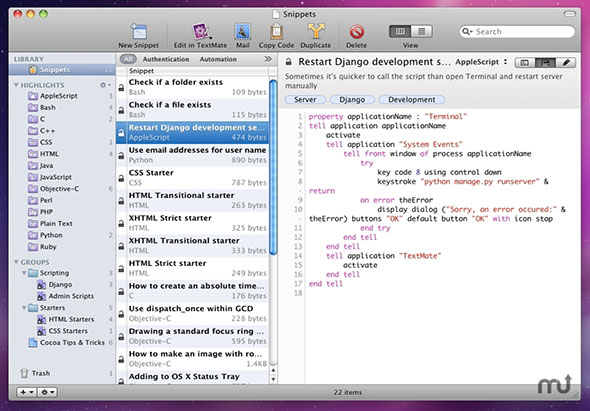The width and height of the screenshot is (590, 411).
Task: Toggle lock beside snippet title
Action: click(288, 62)
